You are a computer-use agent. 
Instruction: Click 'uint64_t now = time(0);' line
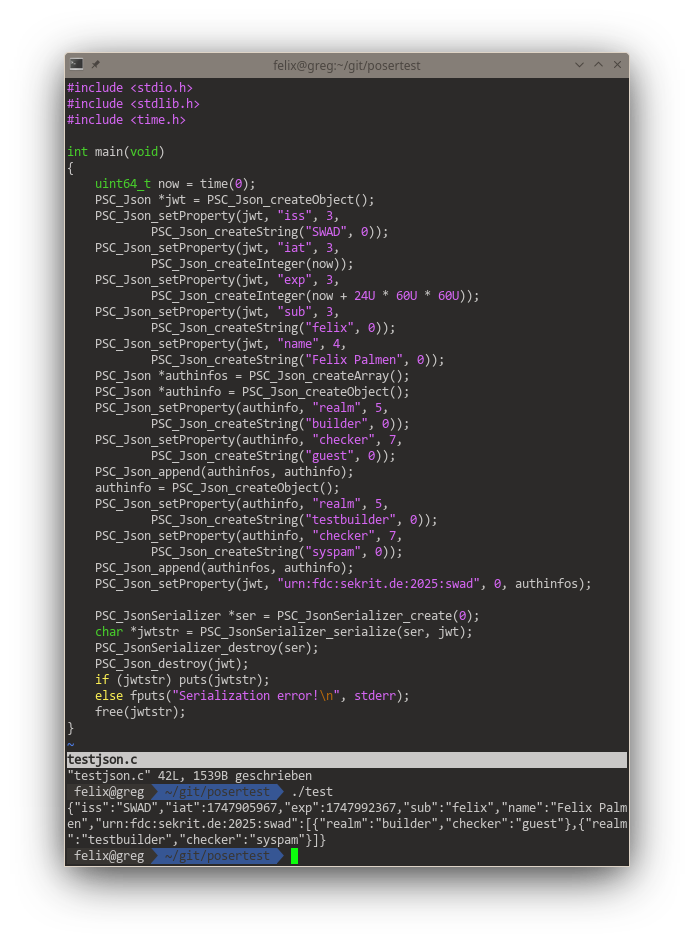tap(175, 184)
